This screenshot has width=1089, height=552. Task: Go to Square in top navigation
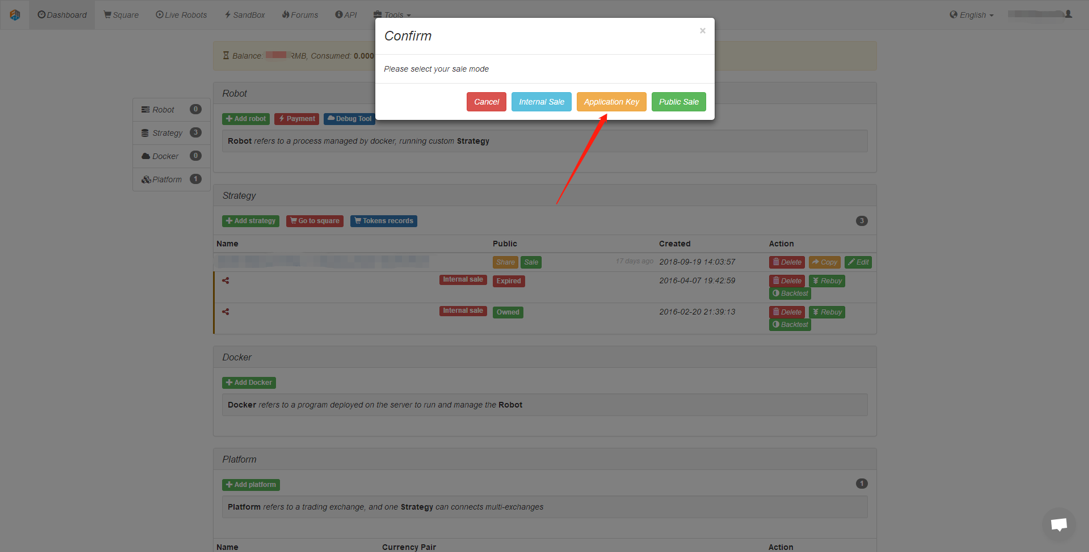[x=121, y=15]
